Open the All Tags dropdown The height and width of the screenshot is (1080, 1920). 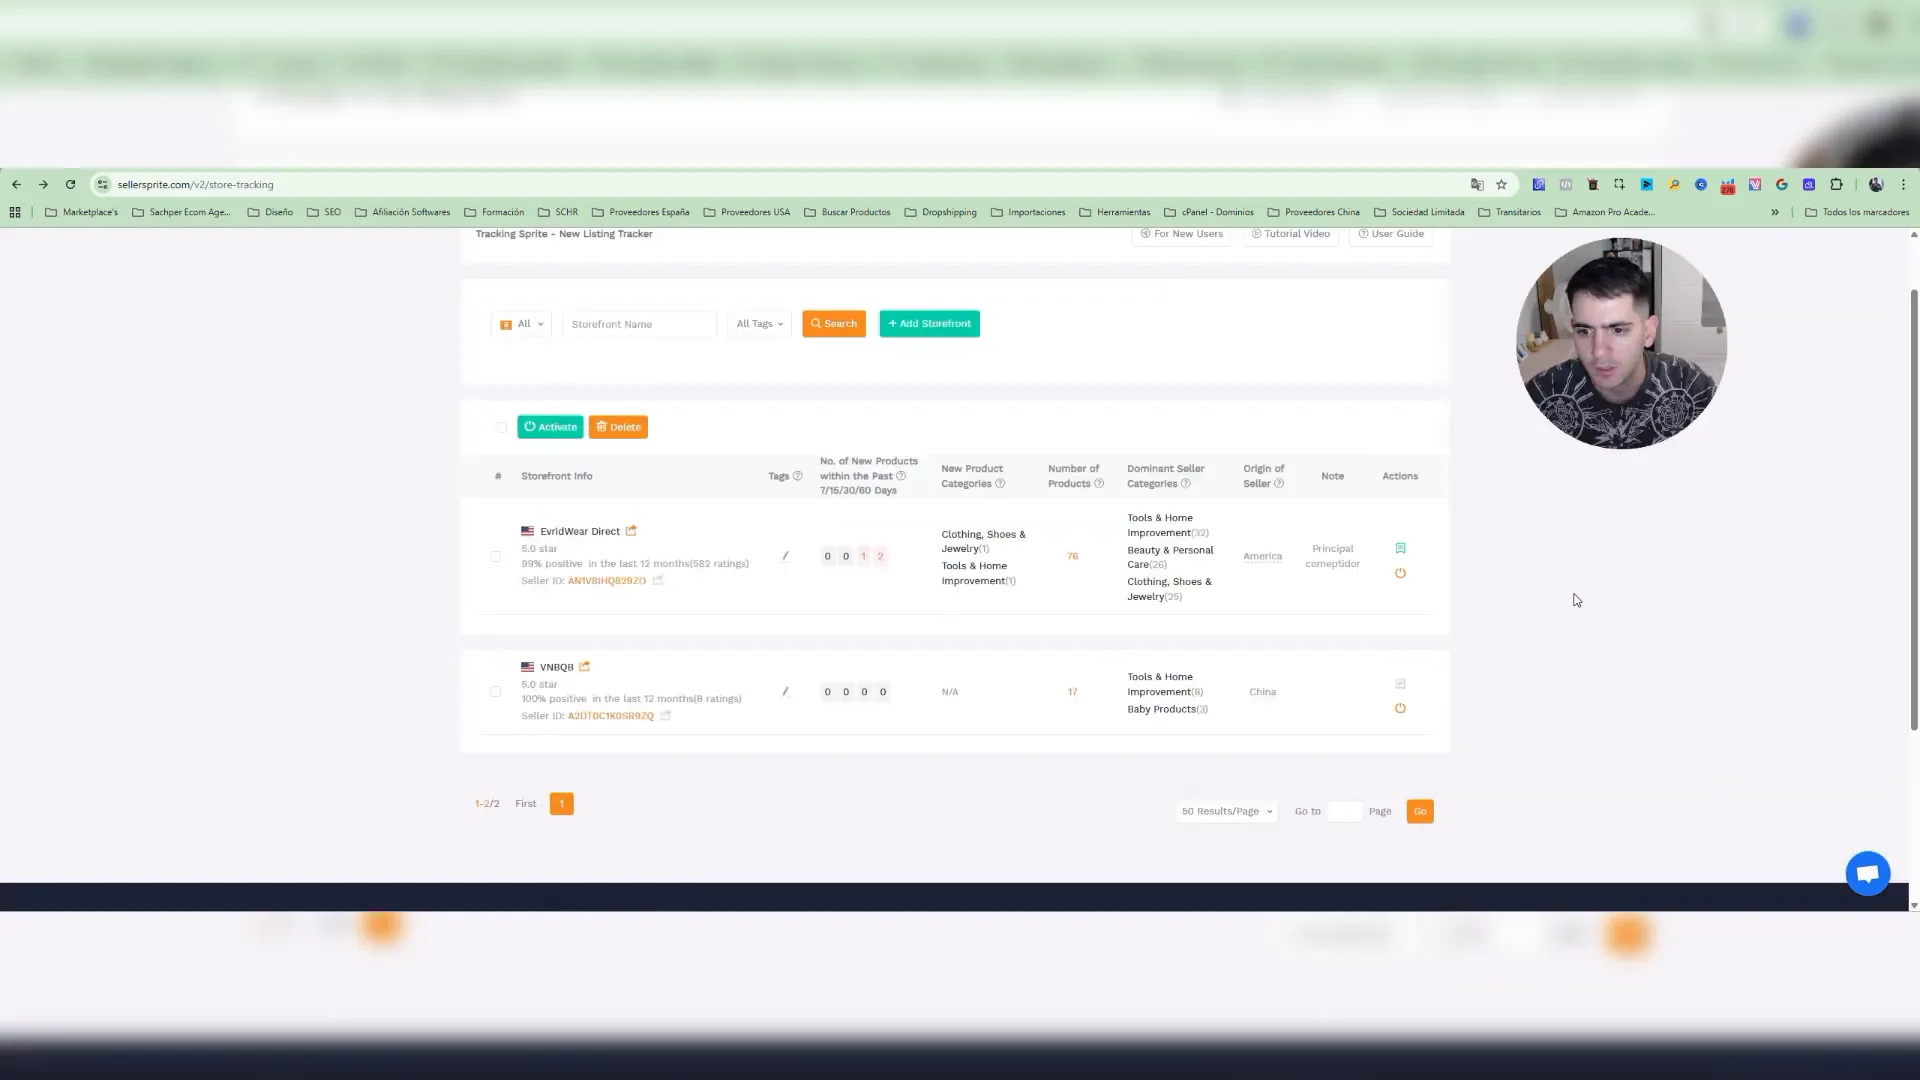pyautogui.click(x=760, y=324)
